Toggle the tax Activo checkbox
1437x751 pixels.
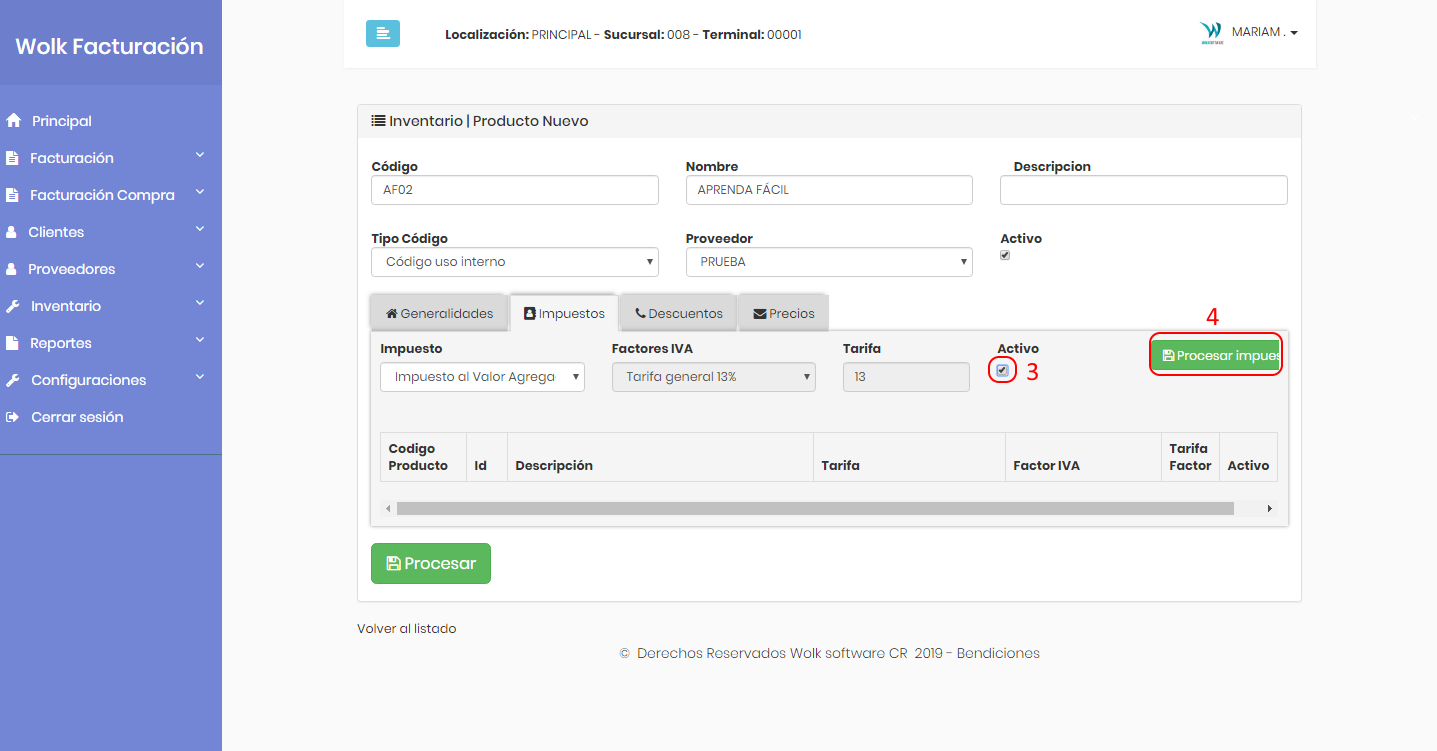pos(1003,370)
